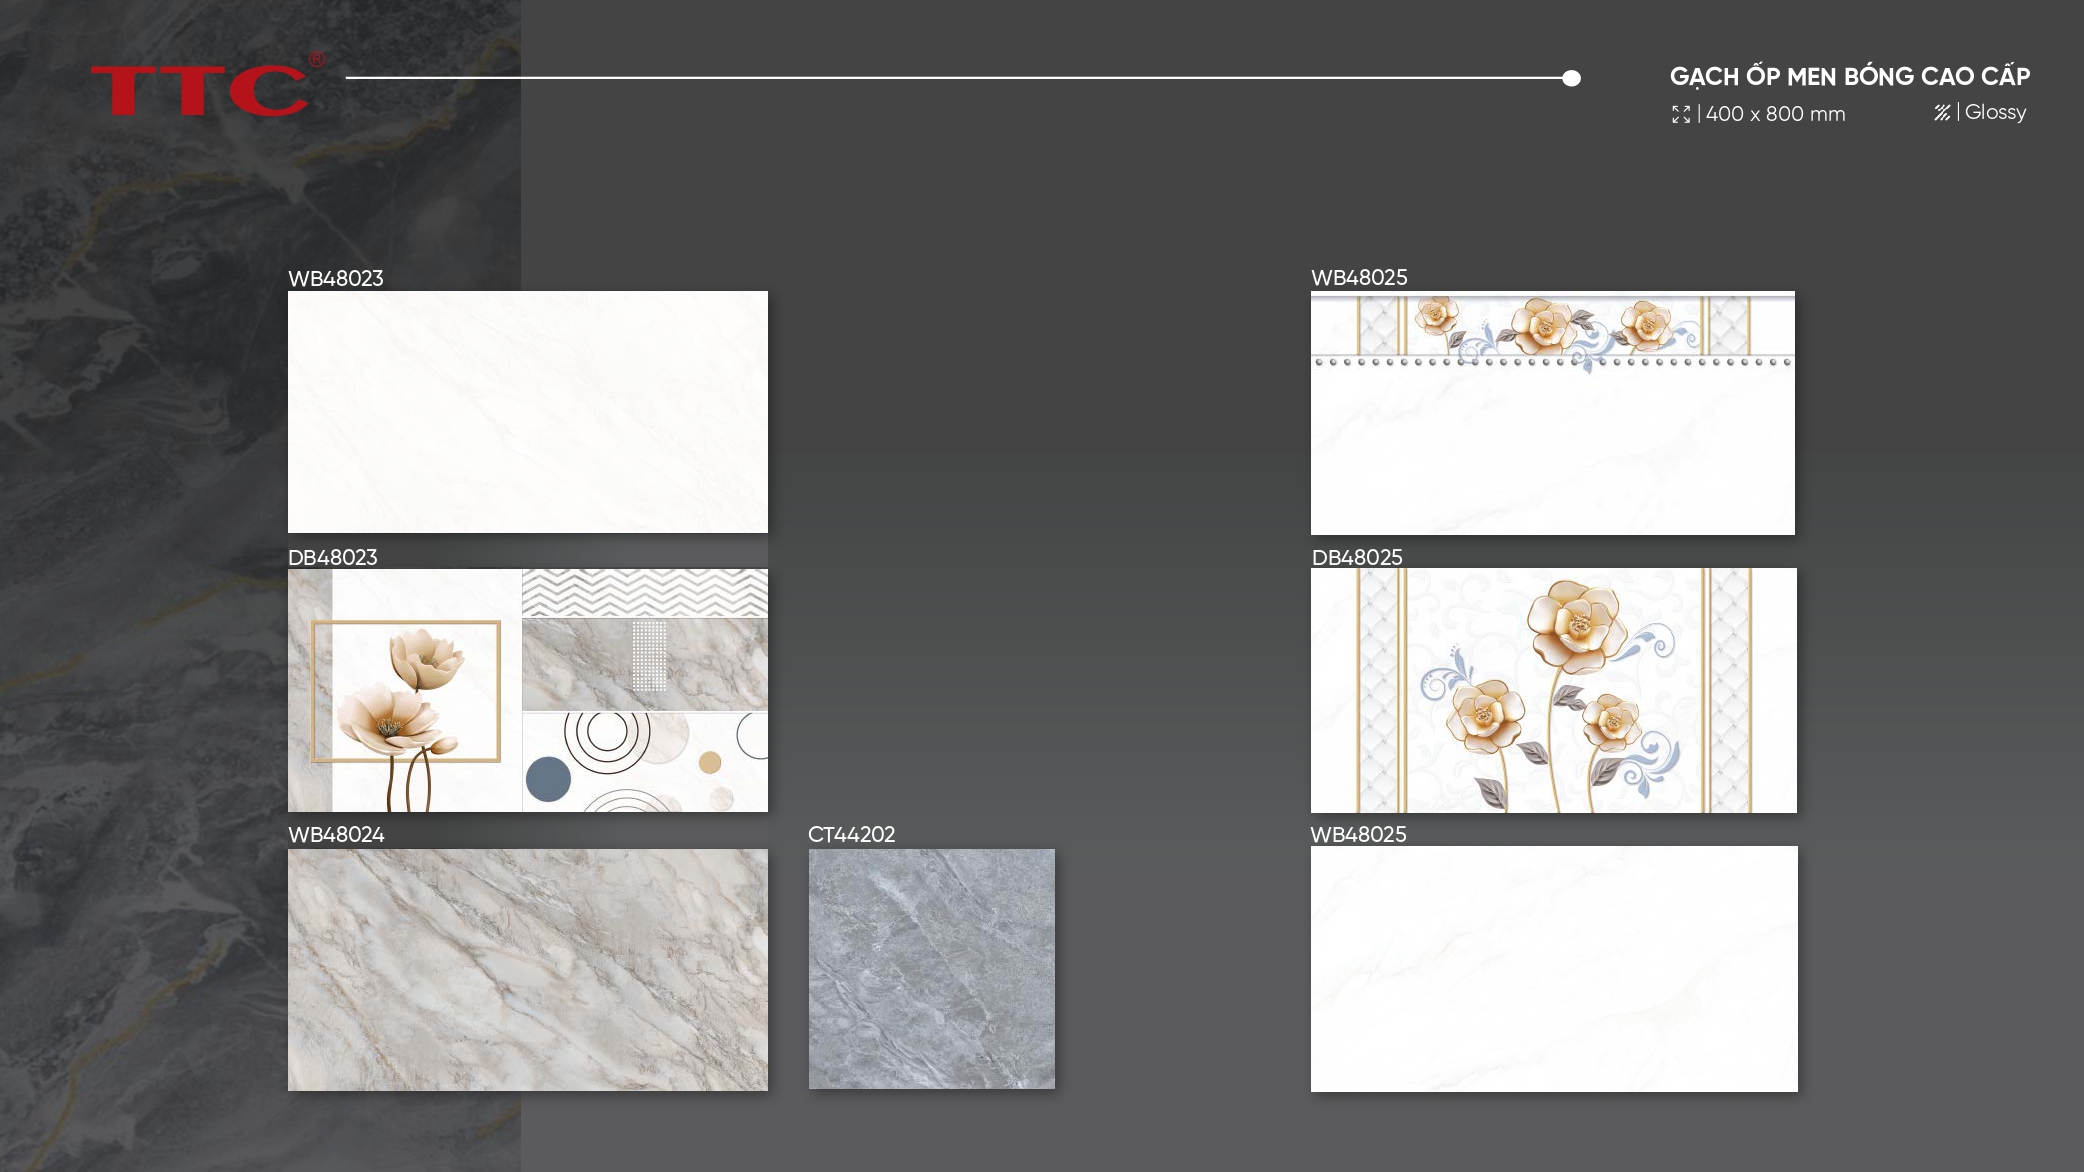This screenshot has height=1172, width=2084.
Task: Click the WB48024 label text
Action: 336,834
